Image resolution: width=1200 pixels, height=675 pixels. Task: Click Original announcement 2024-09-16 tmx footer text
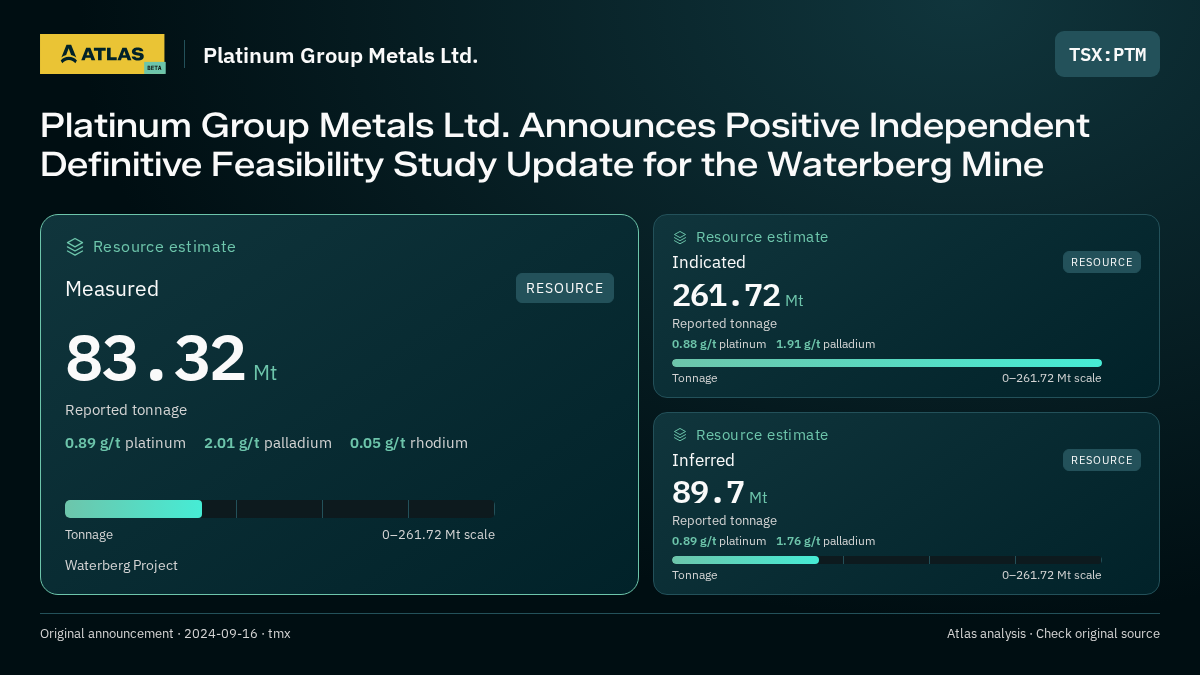[165, 634]
